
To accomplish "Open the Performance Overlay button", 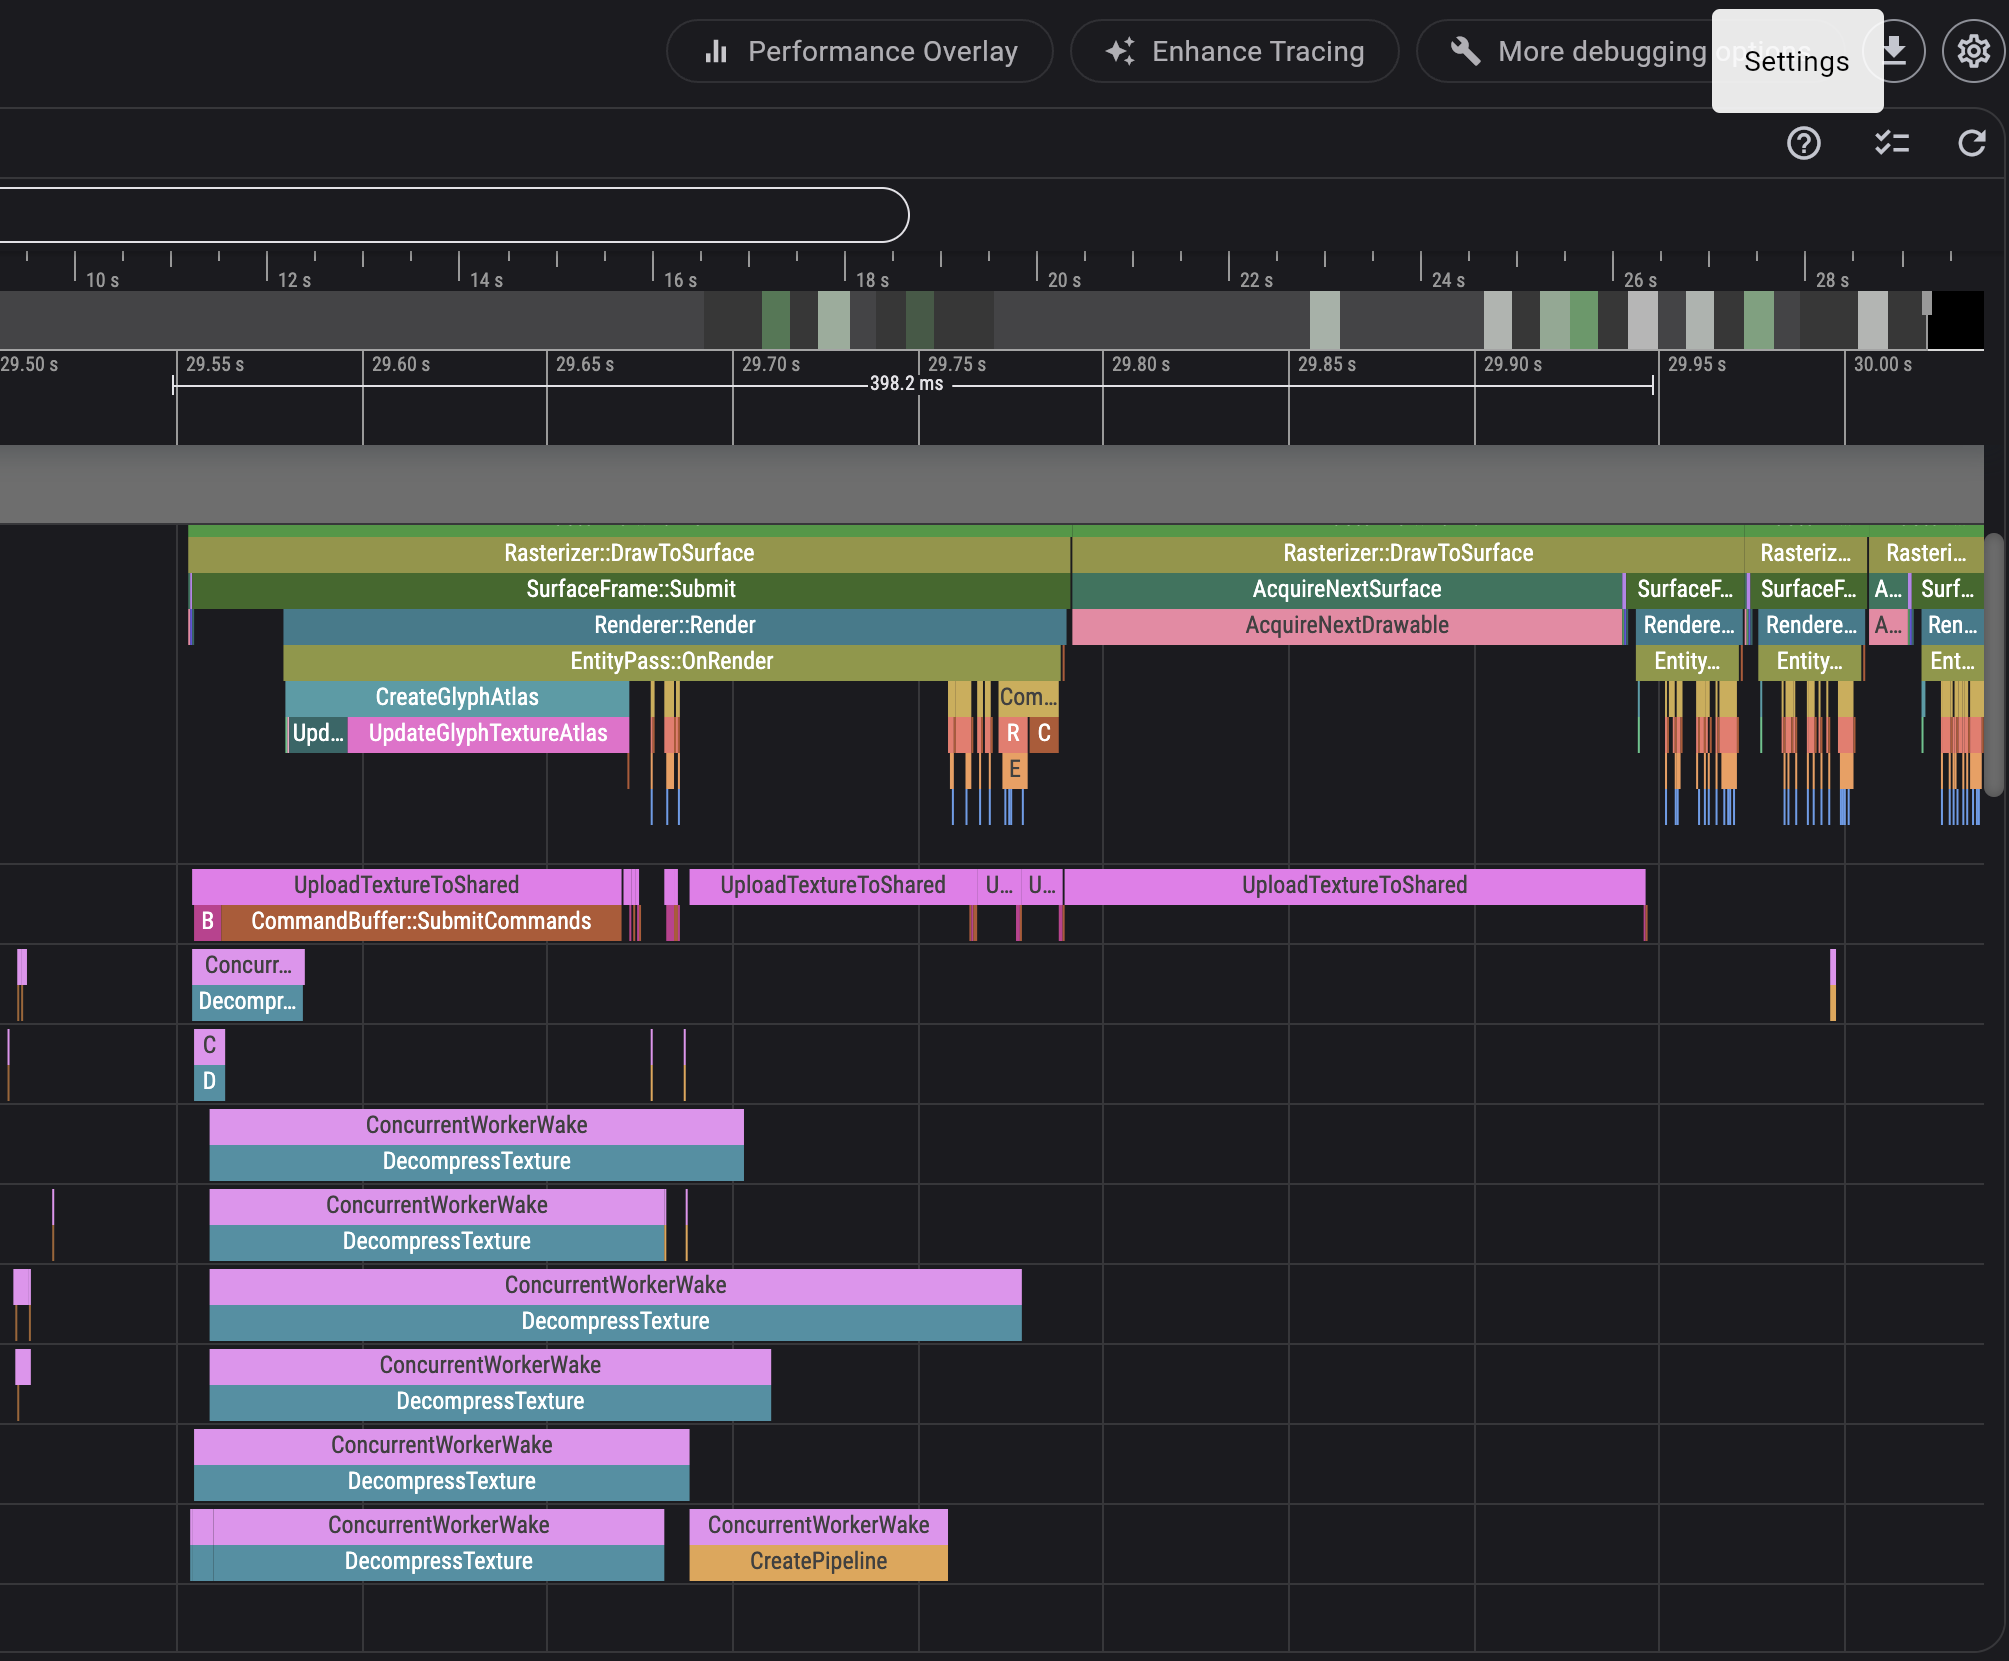I will click(859, 51).
